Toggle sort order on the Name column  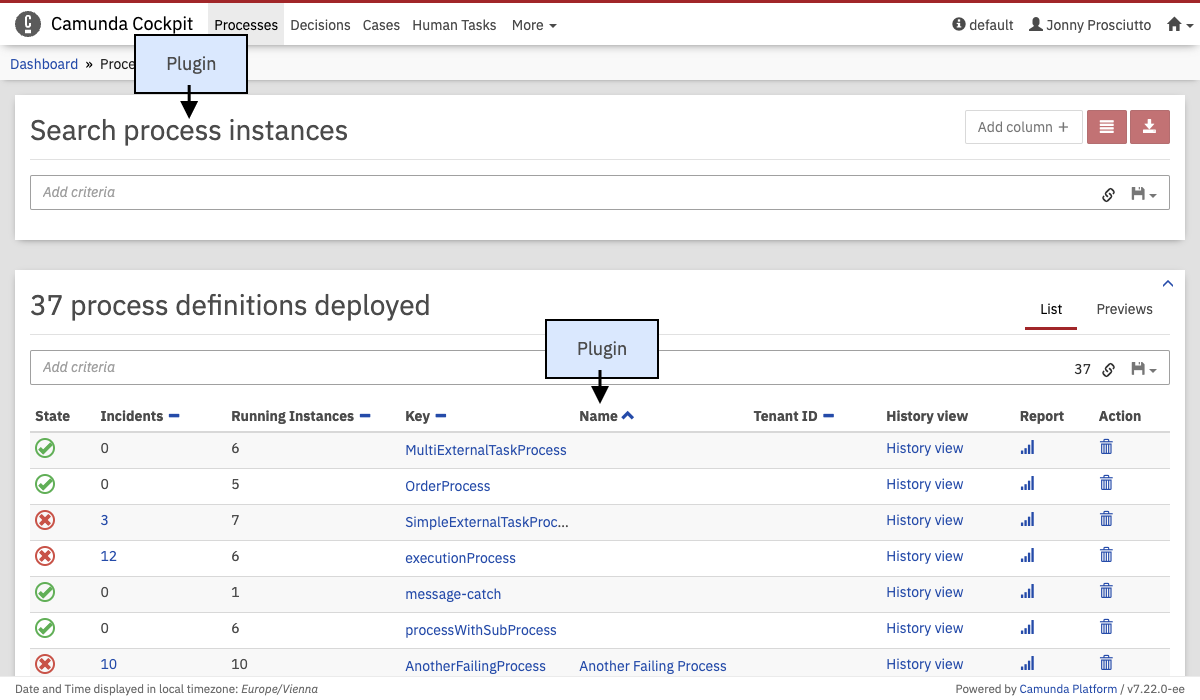click(627, 416)
